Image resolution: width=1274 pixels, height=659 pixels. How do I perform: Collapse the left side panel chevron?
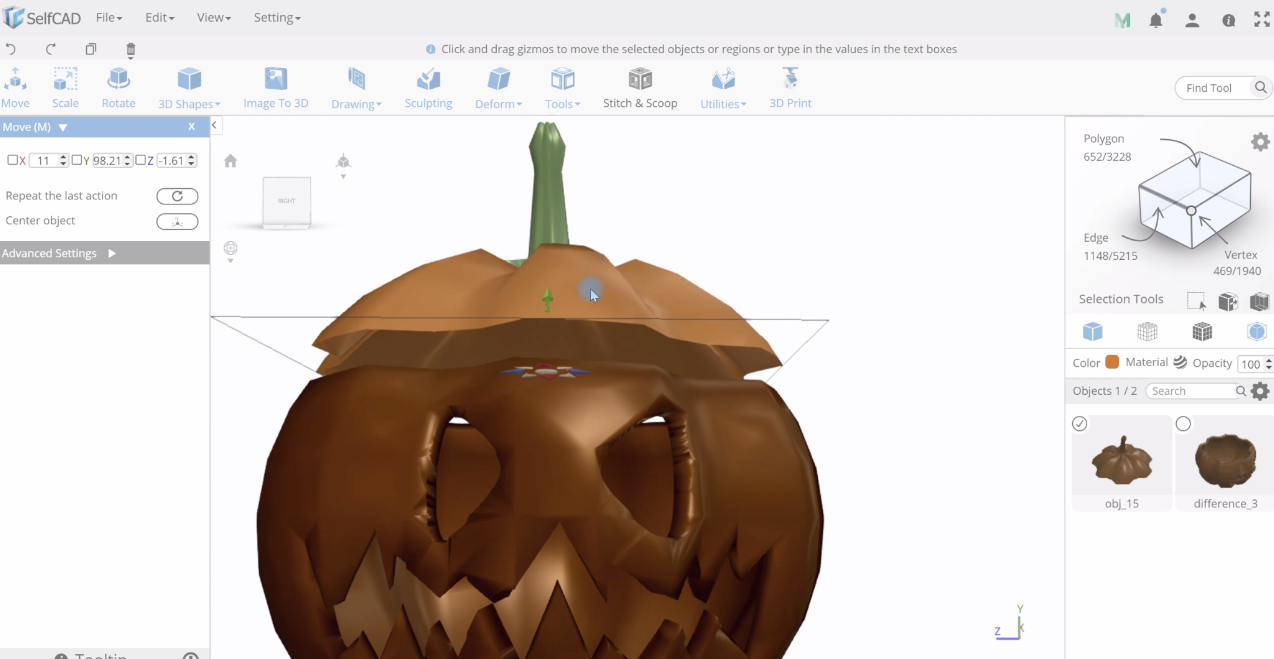pyautogui.click(x=215, y=125)
